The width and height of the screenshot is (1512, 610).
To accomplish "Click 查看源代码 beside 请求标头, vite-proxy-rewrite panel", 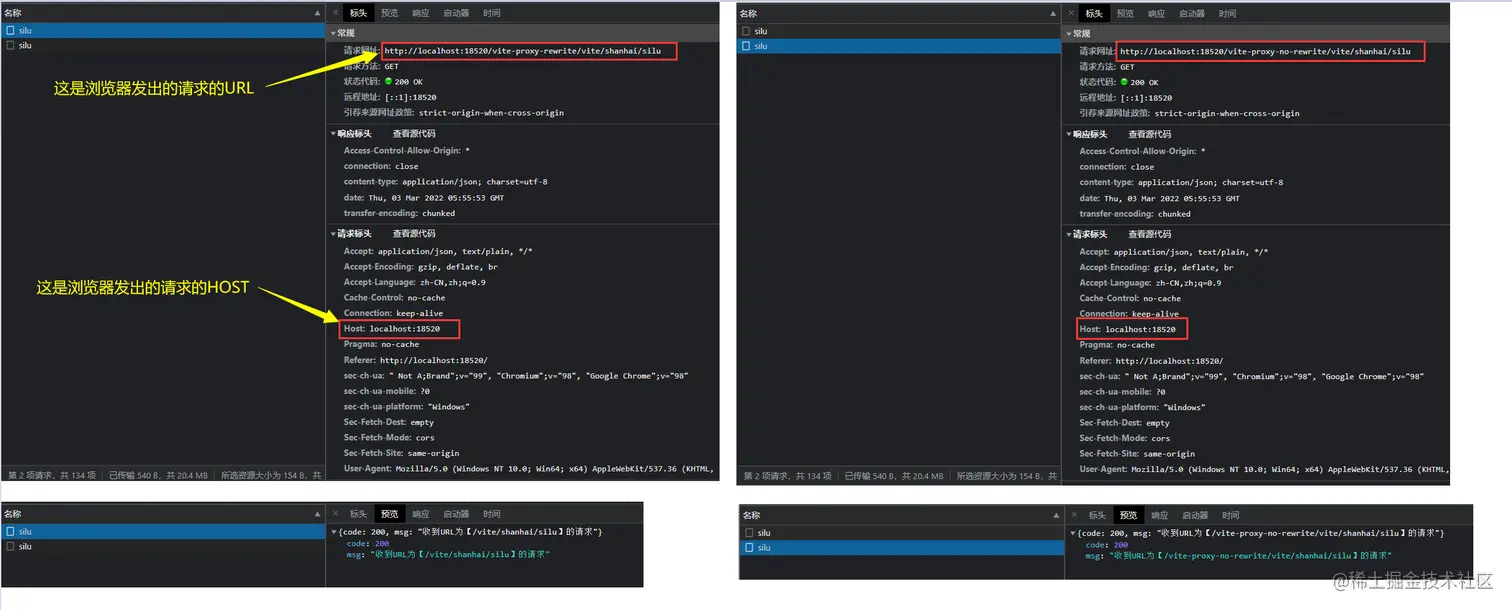I will tap(414, 234).
